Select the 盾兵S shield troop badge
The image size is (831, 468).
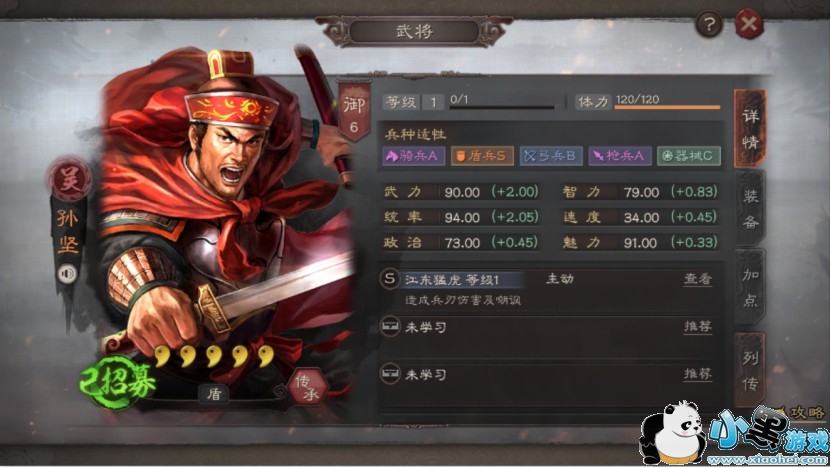point(482,156)
